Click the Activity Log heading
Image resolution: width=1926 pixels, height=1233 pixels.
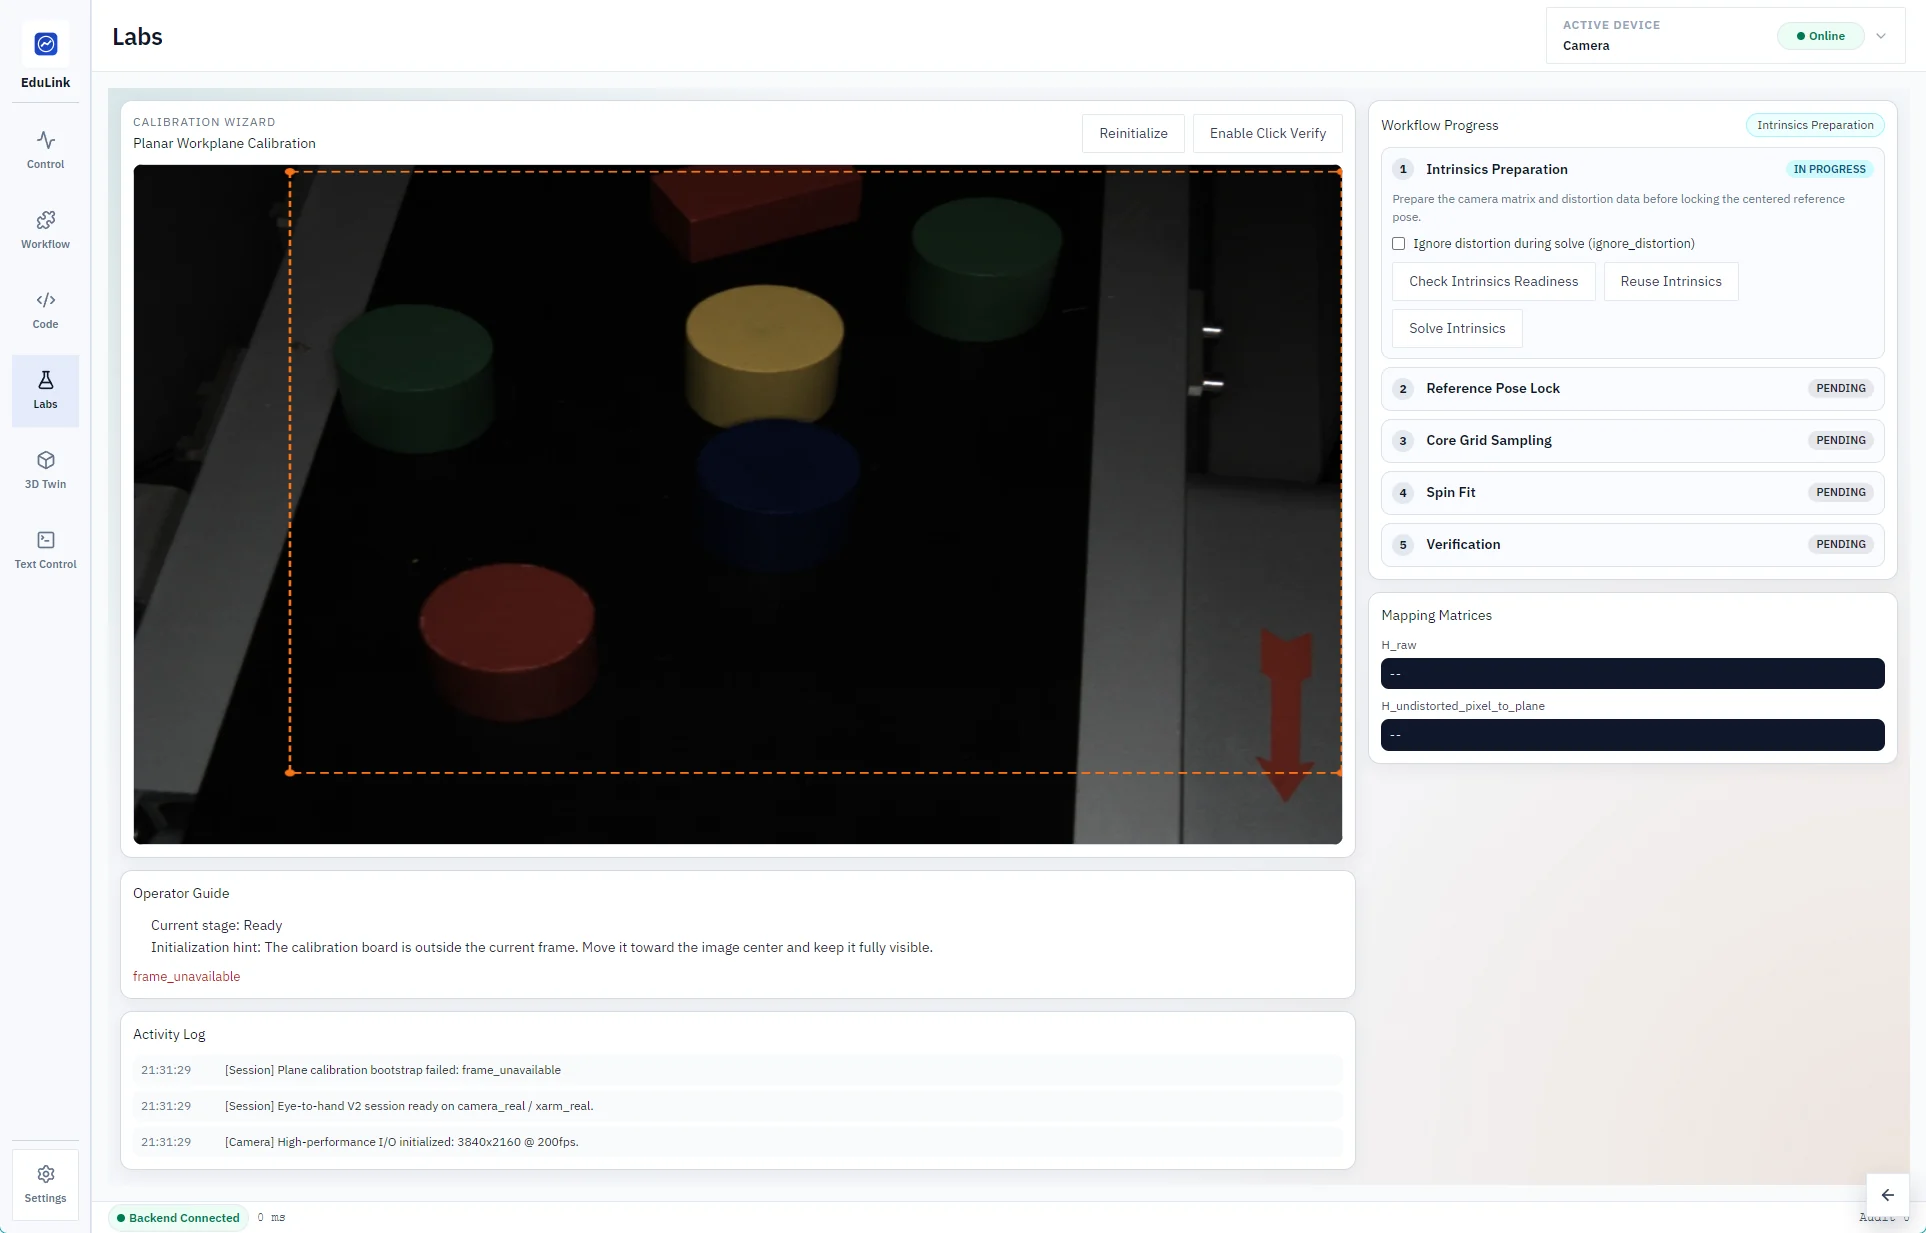click(x=169, y=1035)
